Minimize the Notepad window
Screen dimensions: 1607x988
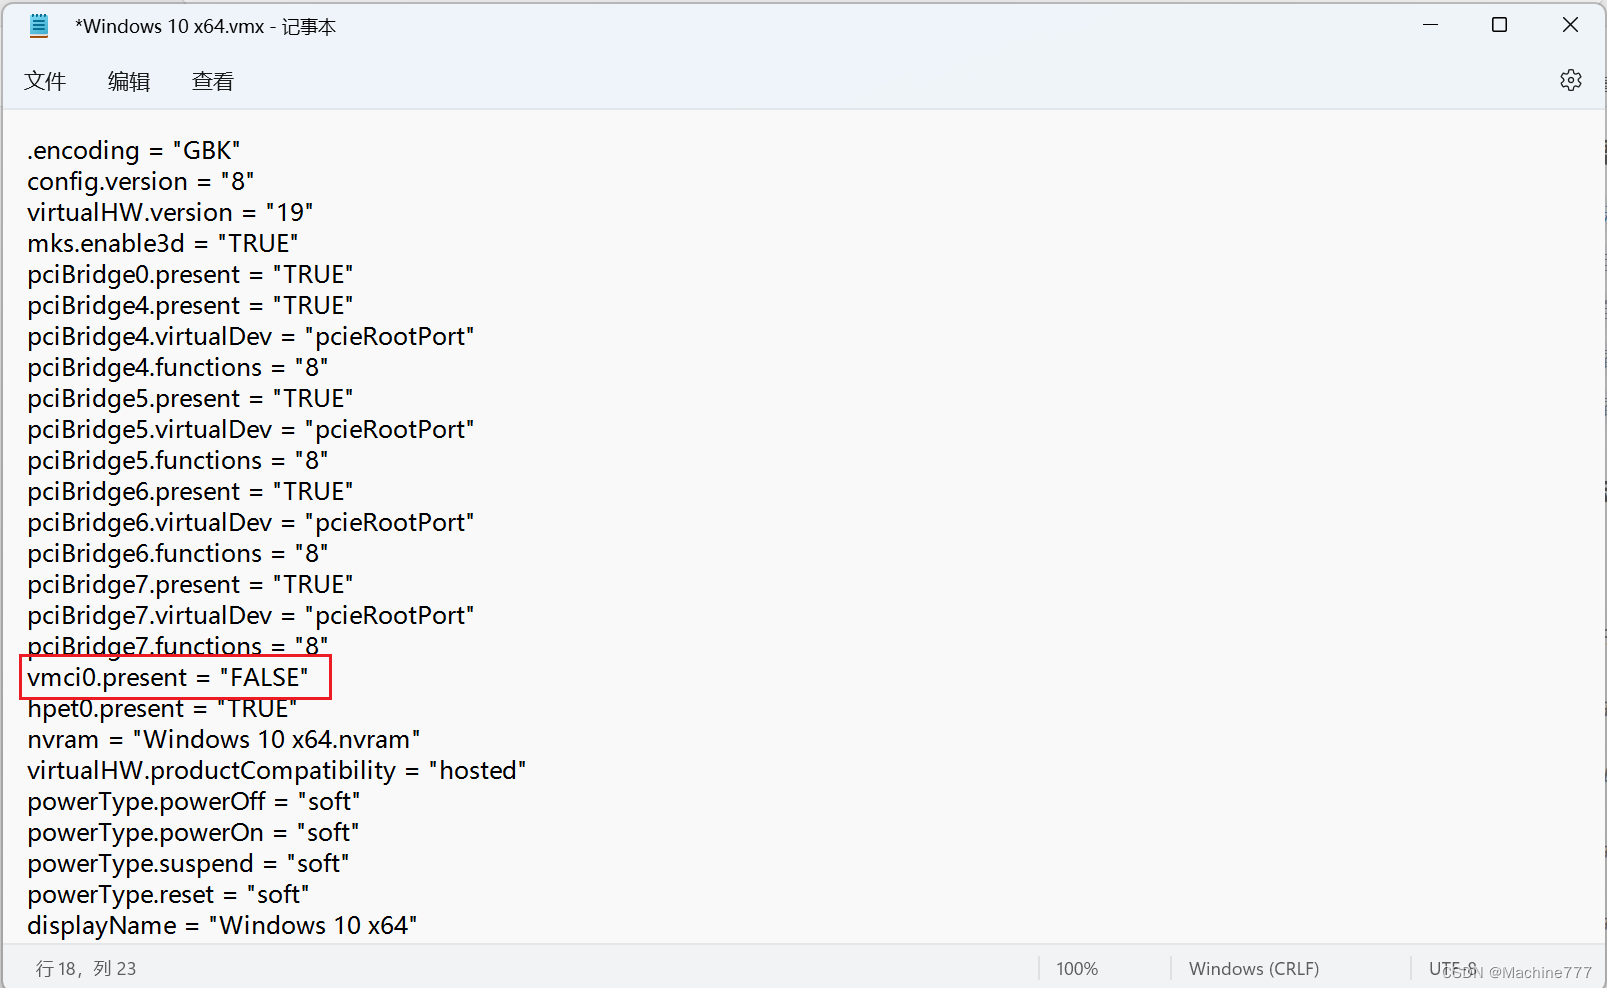tap(1430, 25)
